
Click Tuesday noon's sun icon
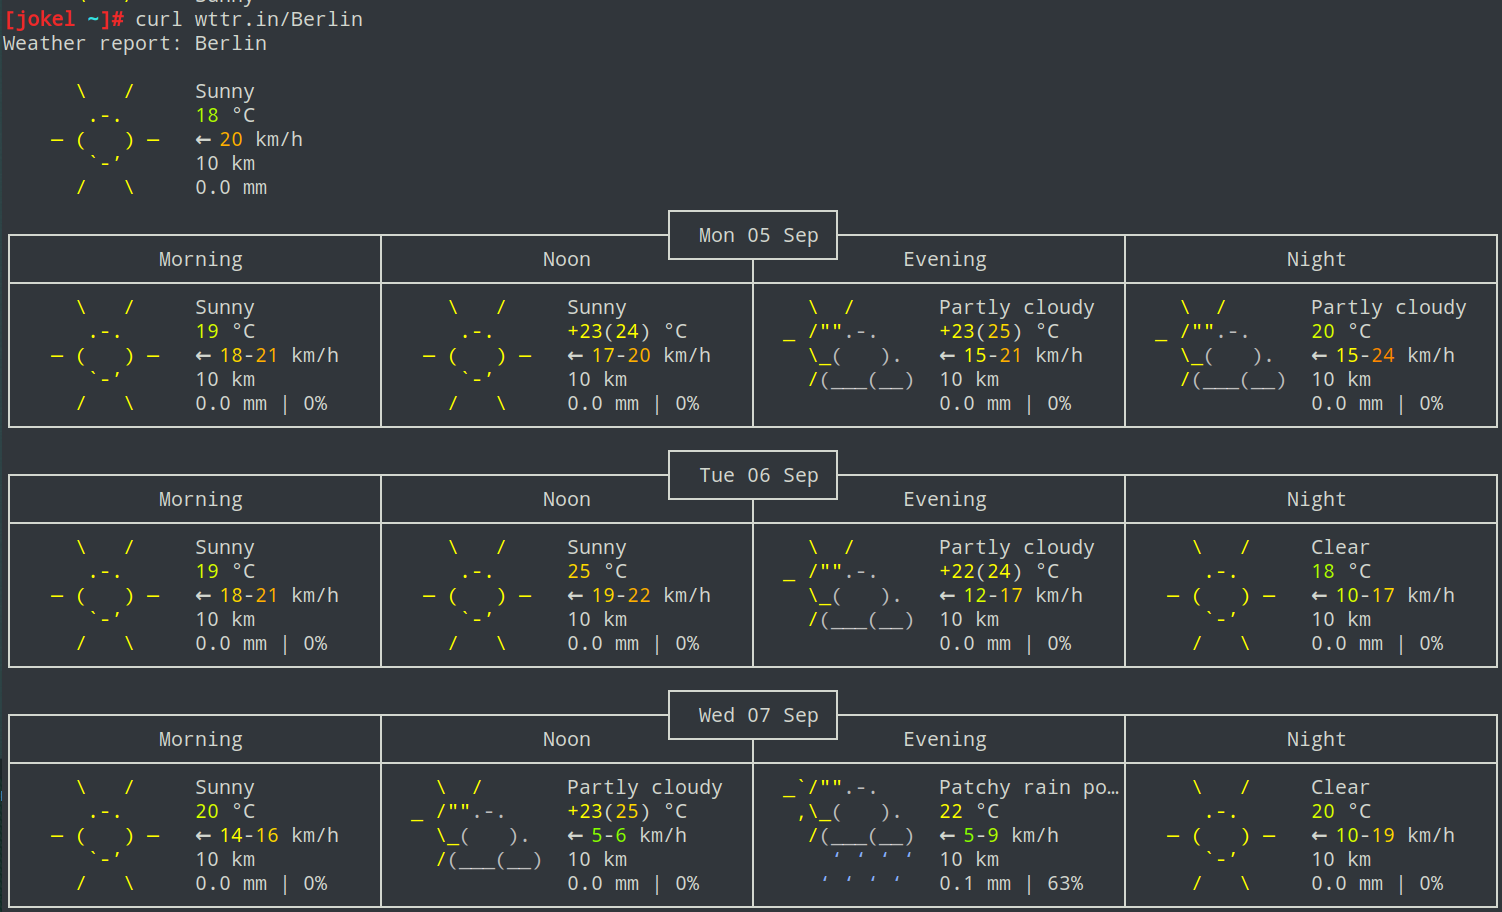point(477,596)
